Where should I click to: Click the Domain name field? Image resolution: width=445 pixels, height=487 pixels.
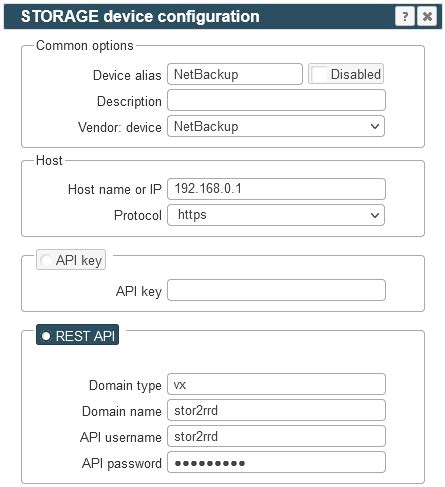276,410
